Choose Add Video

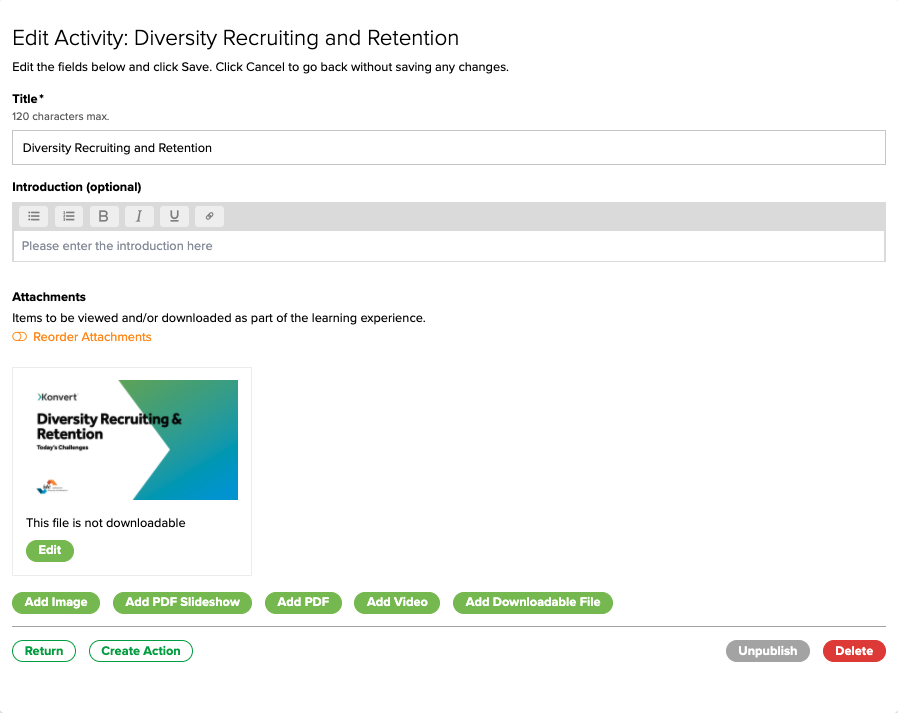click(x=397, y=602)
